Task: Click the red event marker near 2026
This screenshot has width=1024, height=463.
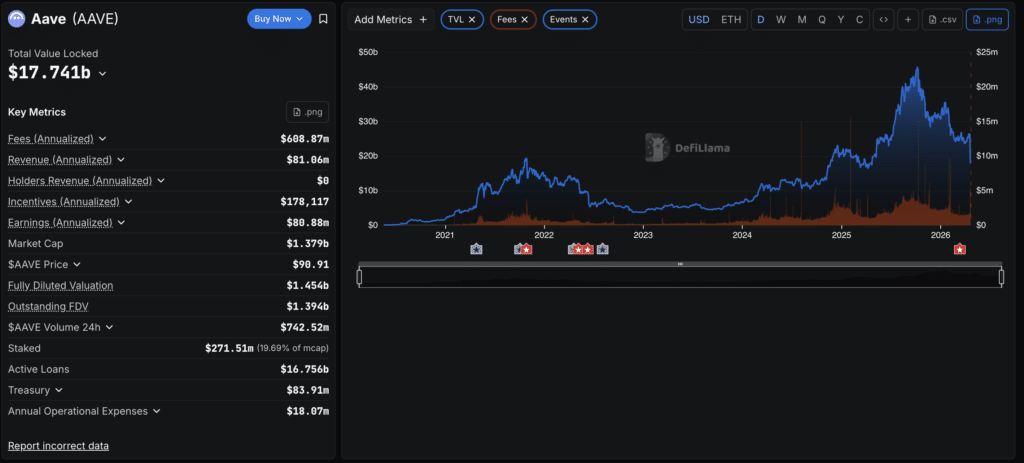Action: pos(959,249)
